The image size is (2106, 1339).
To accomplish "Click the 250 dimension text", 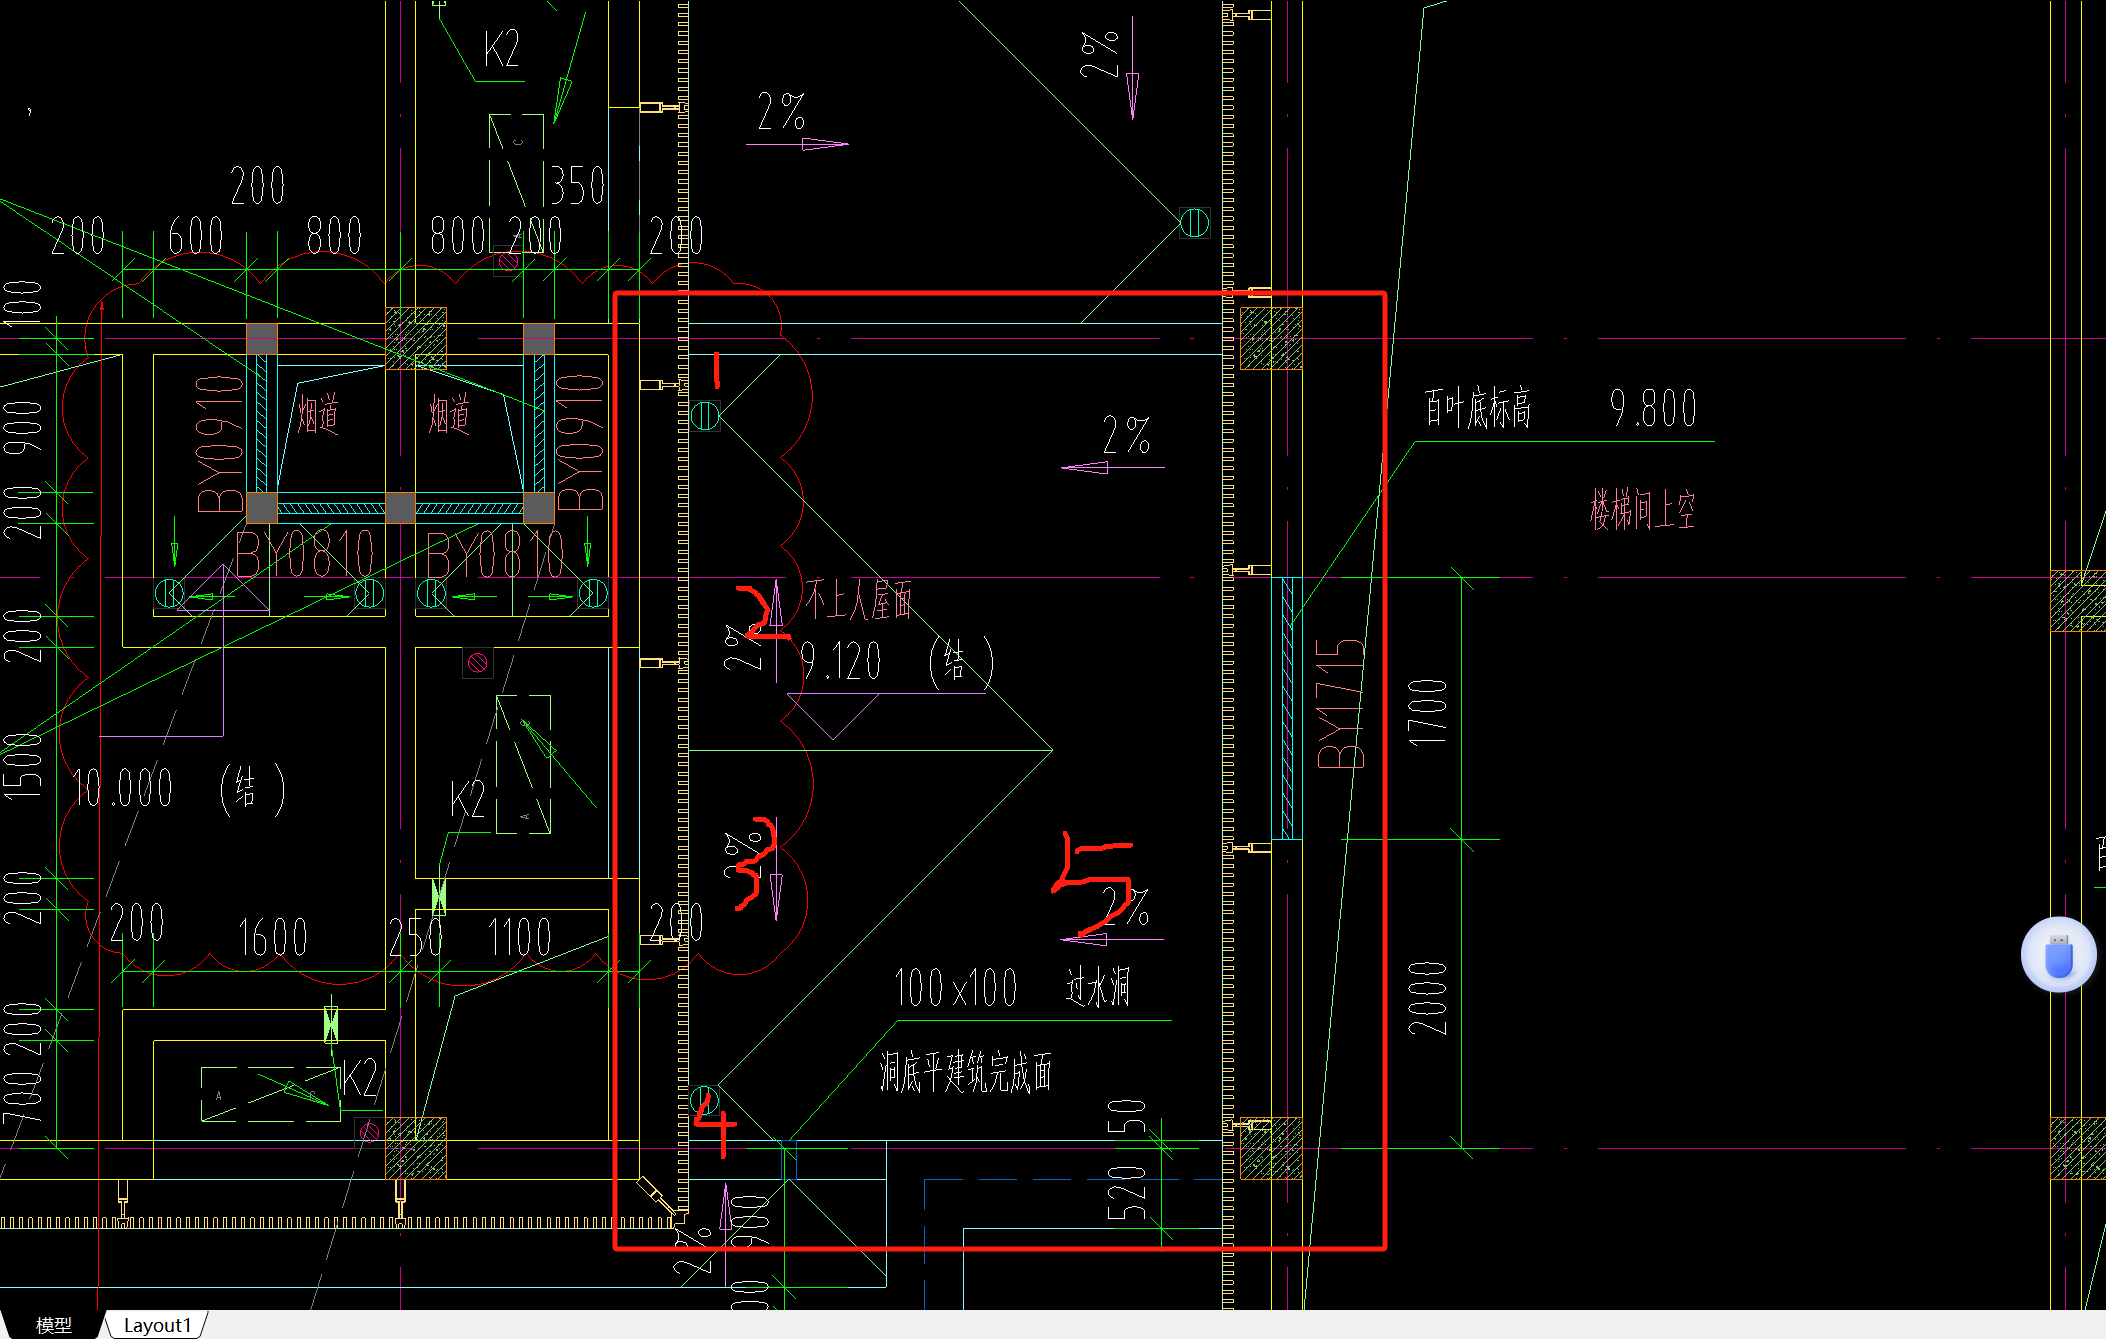I will point(416,938).
